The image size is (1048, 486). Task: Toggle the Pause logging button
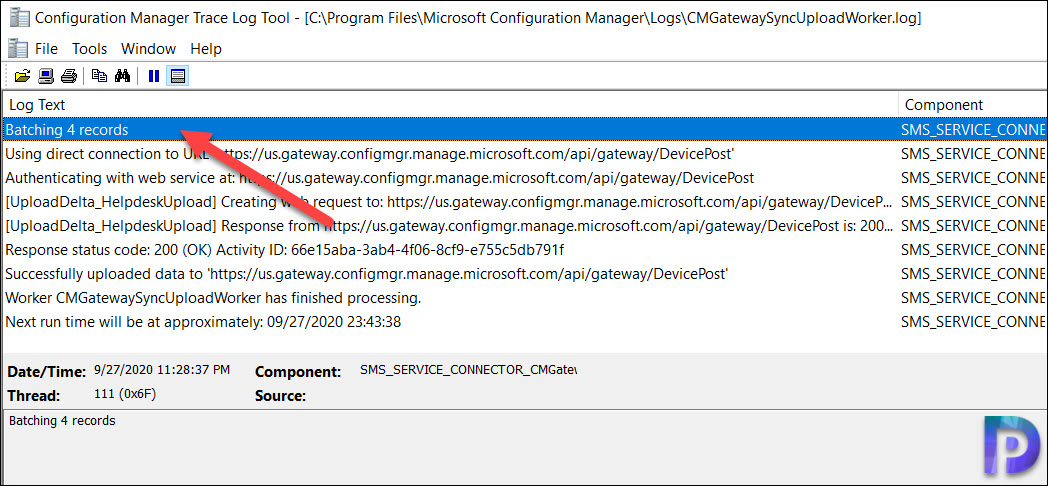154,76
